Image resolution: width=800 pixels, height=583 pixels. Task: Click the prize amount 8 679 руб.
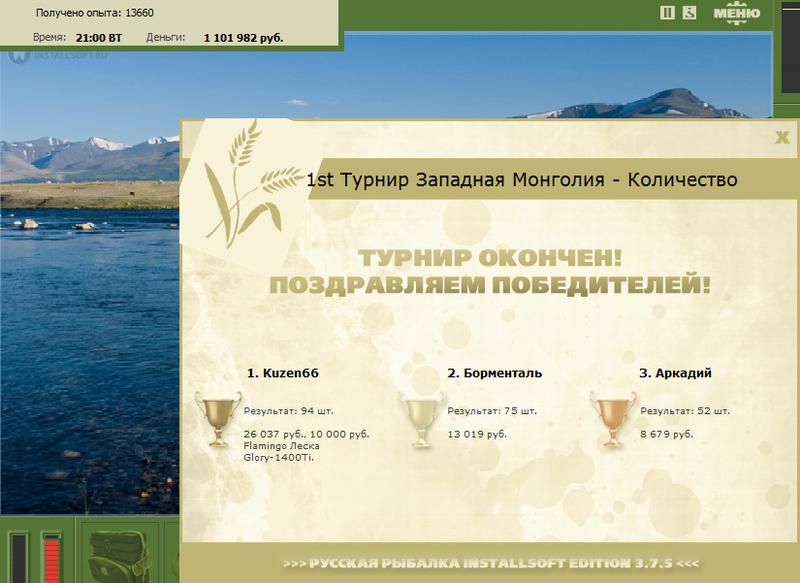pos(667,434)
